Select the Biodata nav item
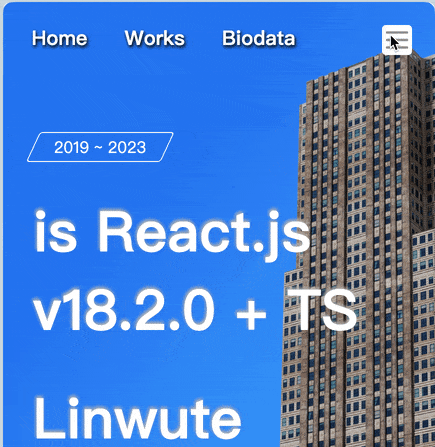Screen dimensions: 435x447 (259, 38)
